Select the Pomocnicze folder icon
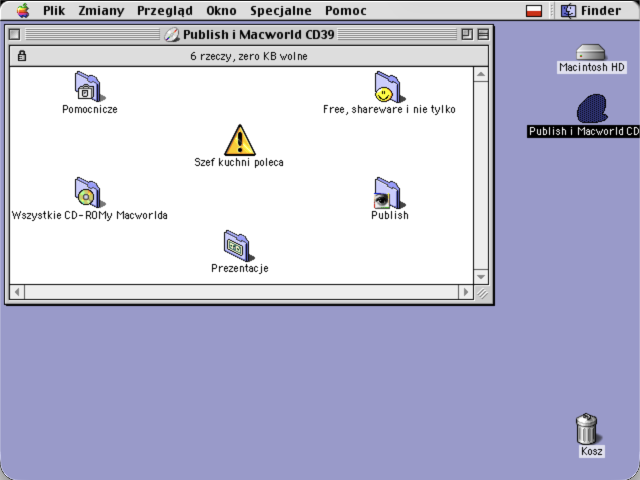The image size is (640, 480). [x=89, y=87]
